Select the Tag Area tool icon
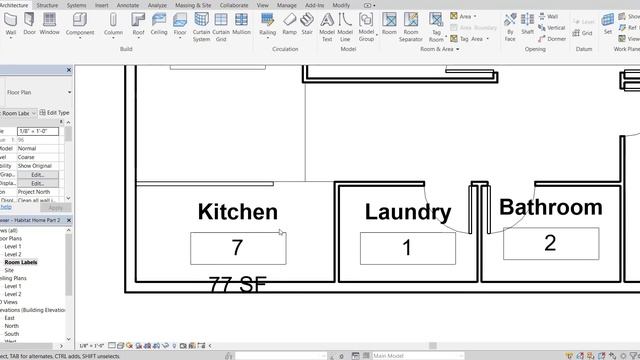This screenshot has height=360, width=640. coord(453,38)
